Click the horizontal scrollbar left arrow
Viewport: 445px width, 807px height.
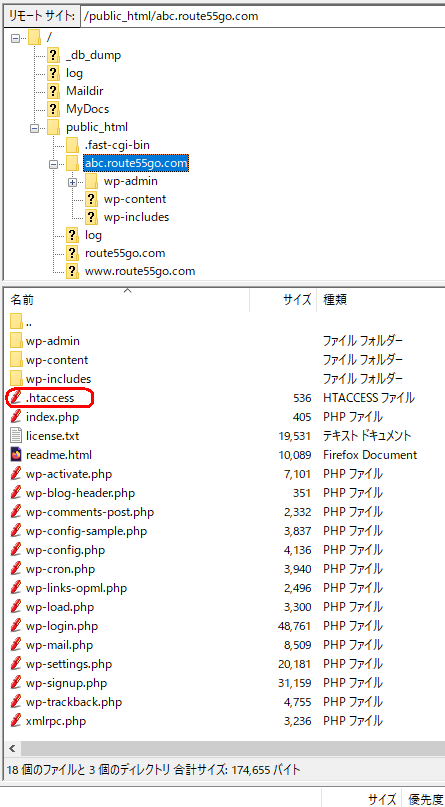click(12, 748)
